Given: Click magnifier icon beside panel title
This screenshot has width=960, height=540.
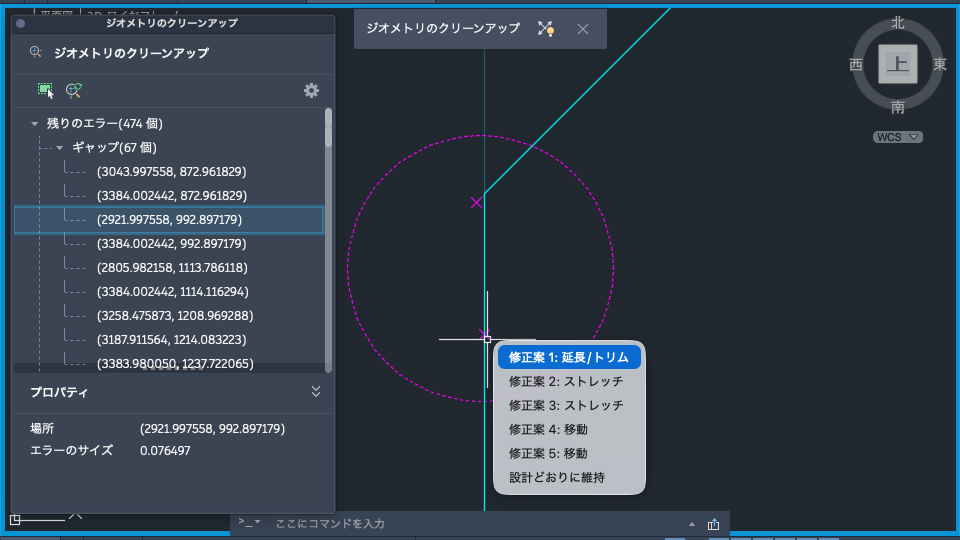Looking at the screenshot, I should [x=36, y=52].
